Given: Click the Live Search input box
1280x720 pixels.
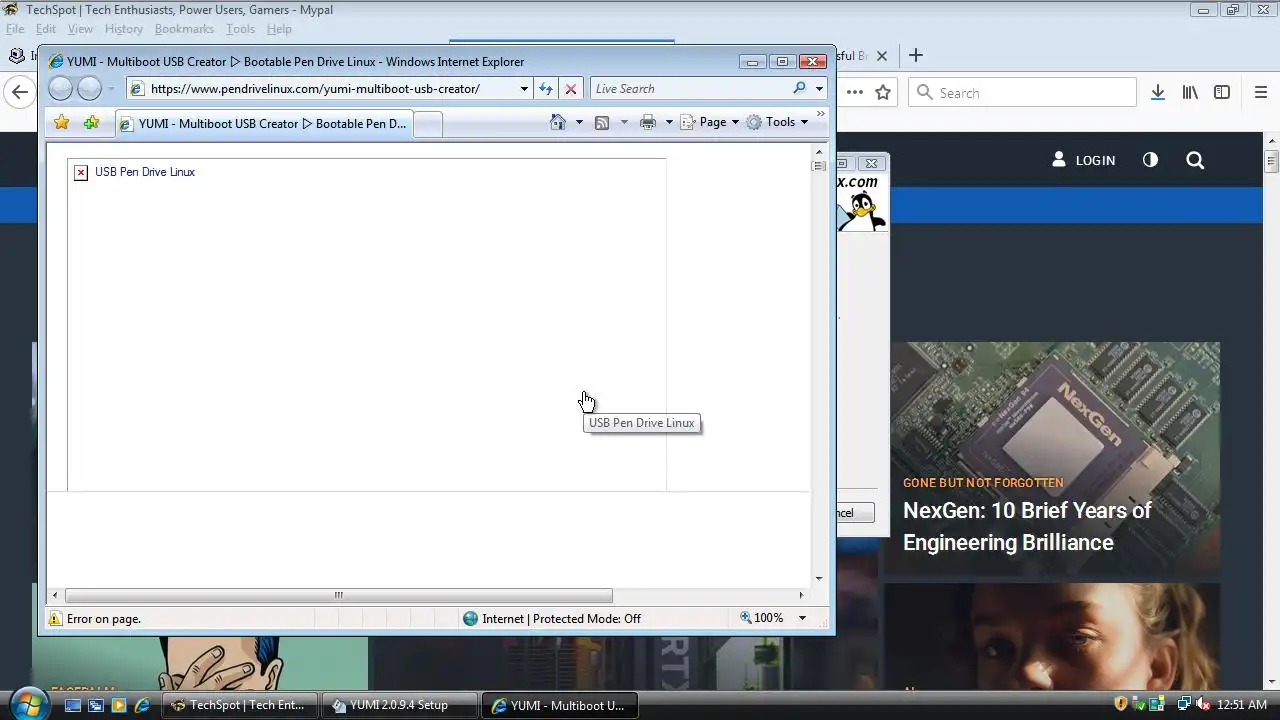Looking at the screenshot, I should pyautogui.click(x=690, y=88).
